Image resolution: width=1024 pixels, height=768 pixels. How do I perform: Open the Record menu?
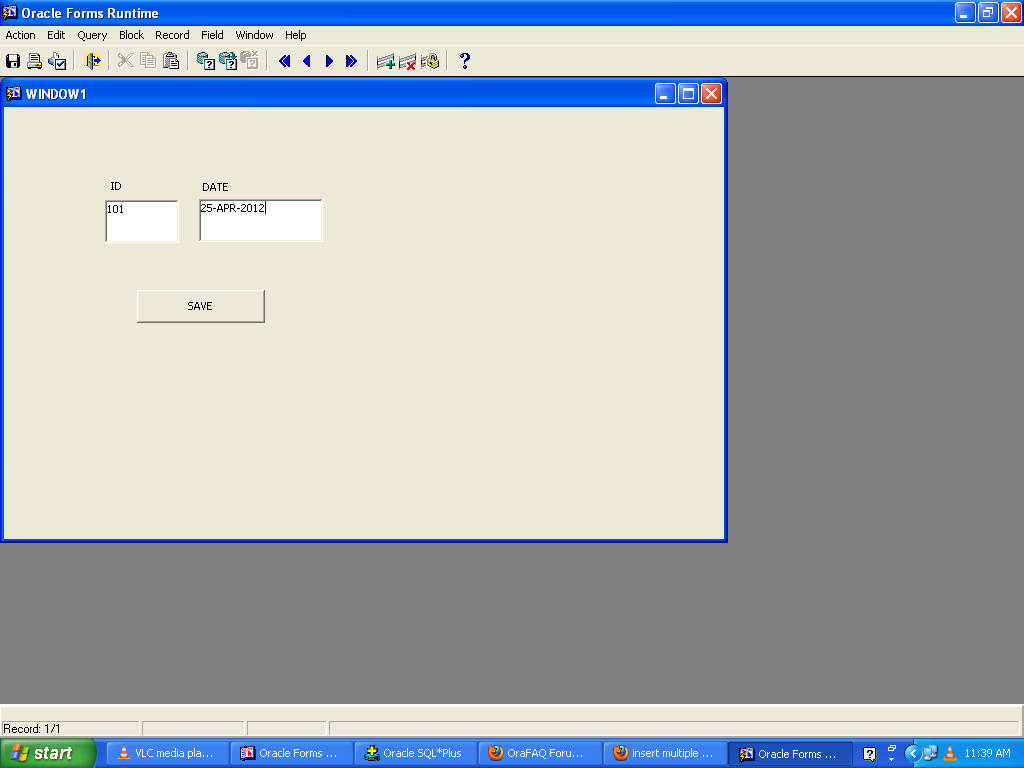point(172,35)
